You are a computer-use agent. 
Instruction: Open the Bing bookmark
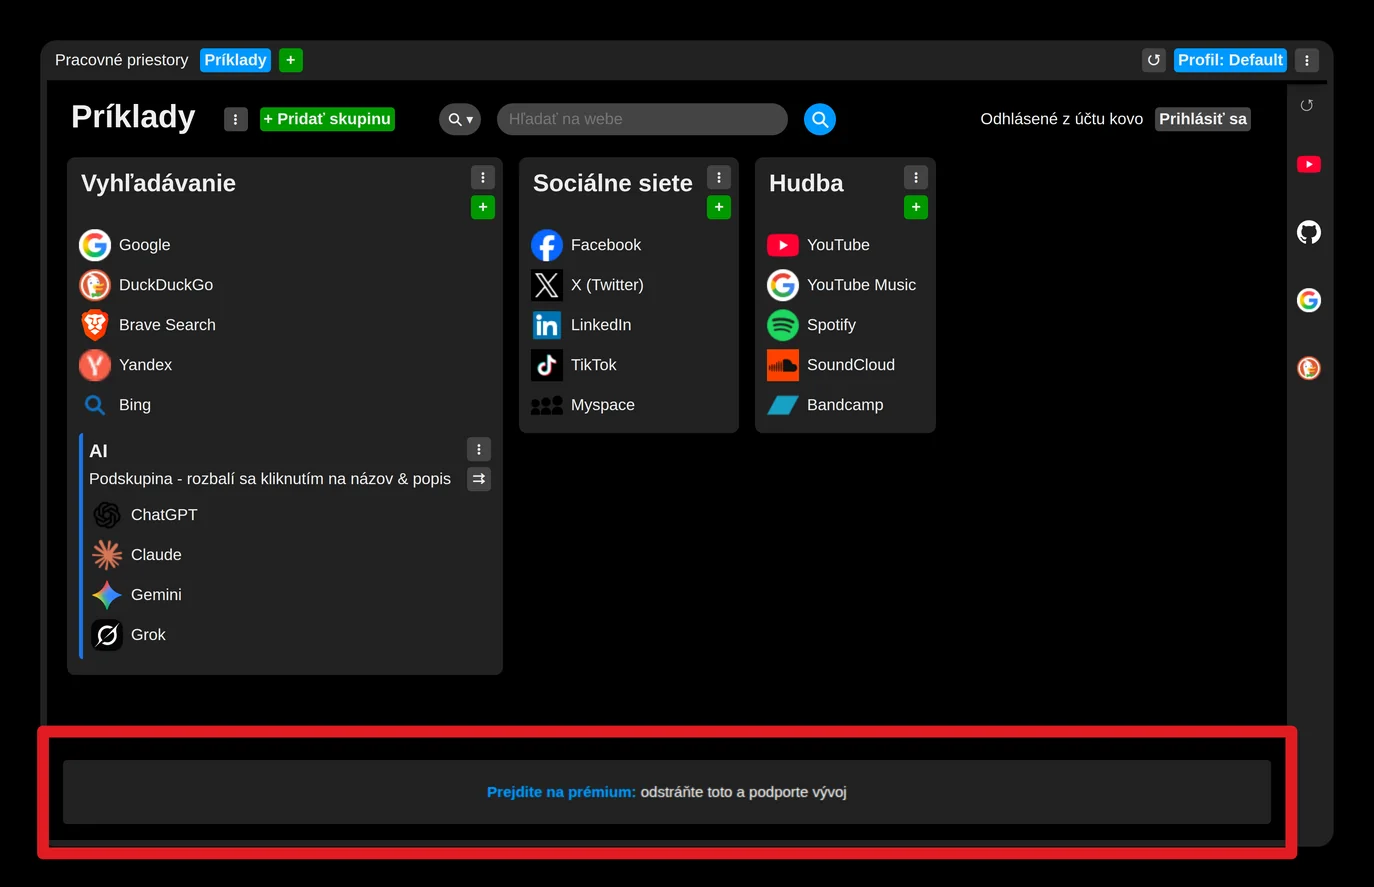pos(116,405)
